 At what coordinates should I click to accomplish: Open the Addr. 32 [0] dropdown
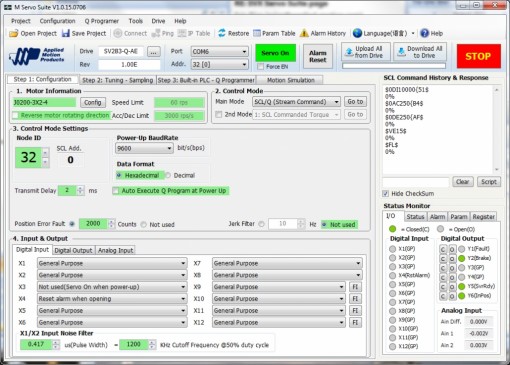(219, 64)
